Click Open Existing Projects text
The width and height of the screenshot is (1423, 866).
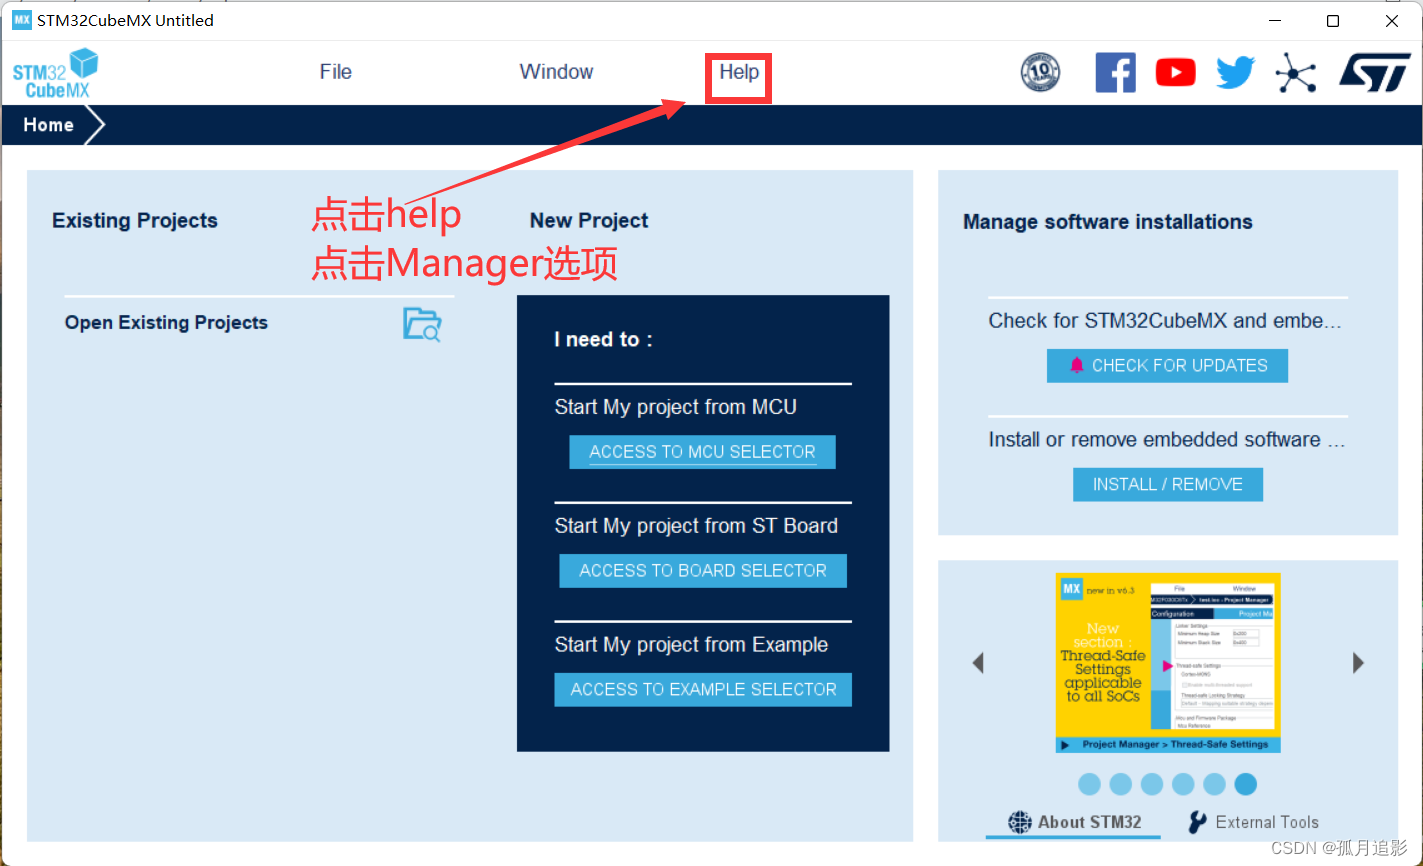coord(166,323)
